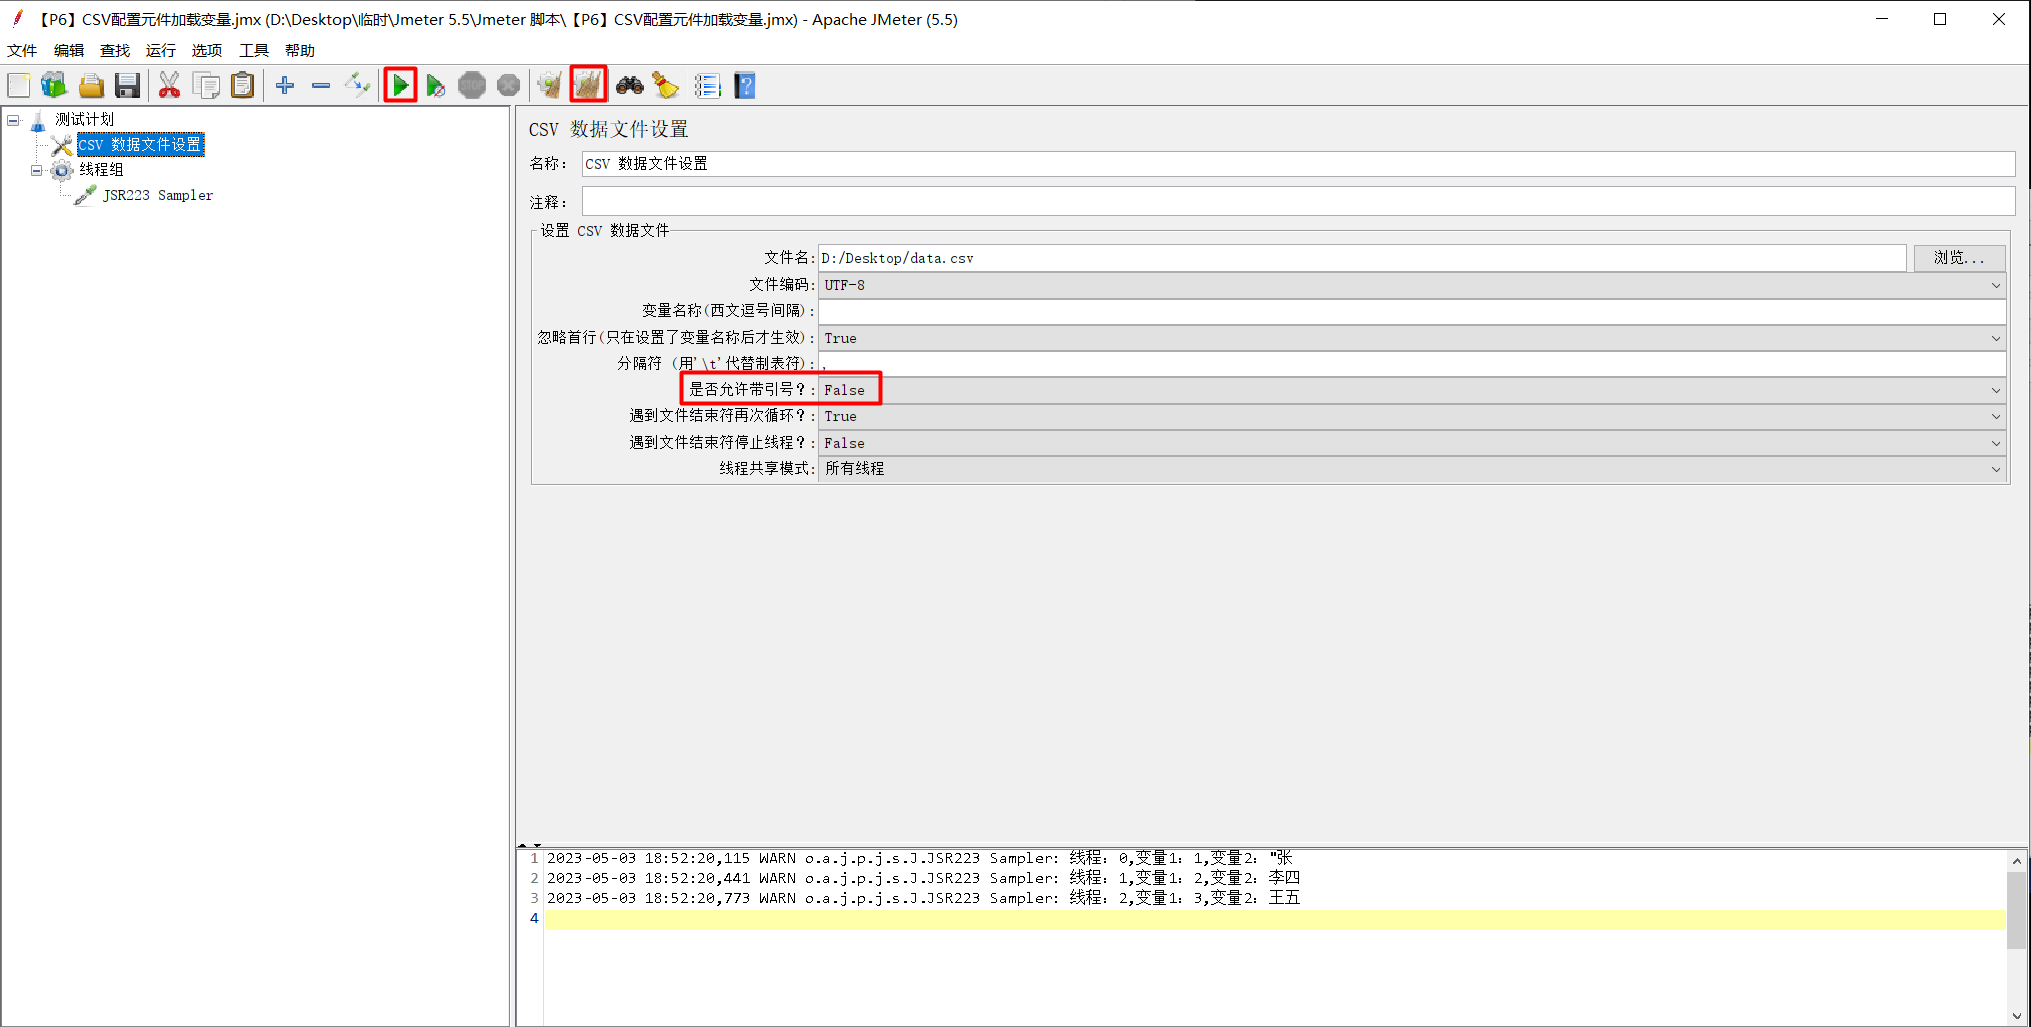Image resolution: width=2031 pixels, height=1027 pixels.
Task: Cut the selected element with scissors
Action: (169, 86)
